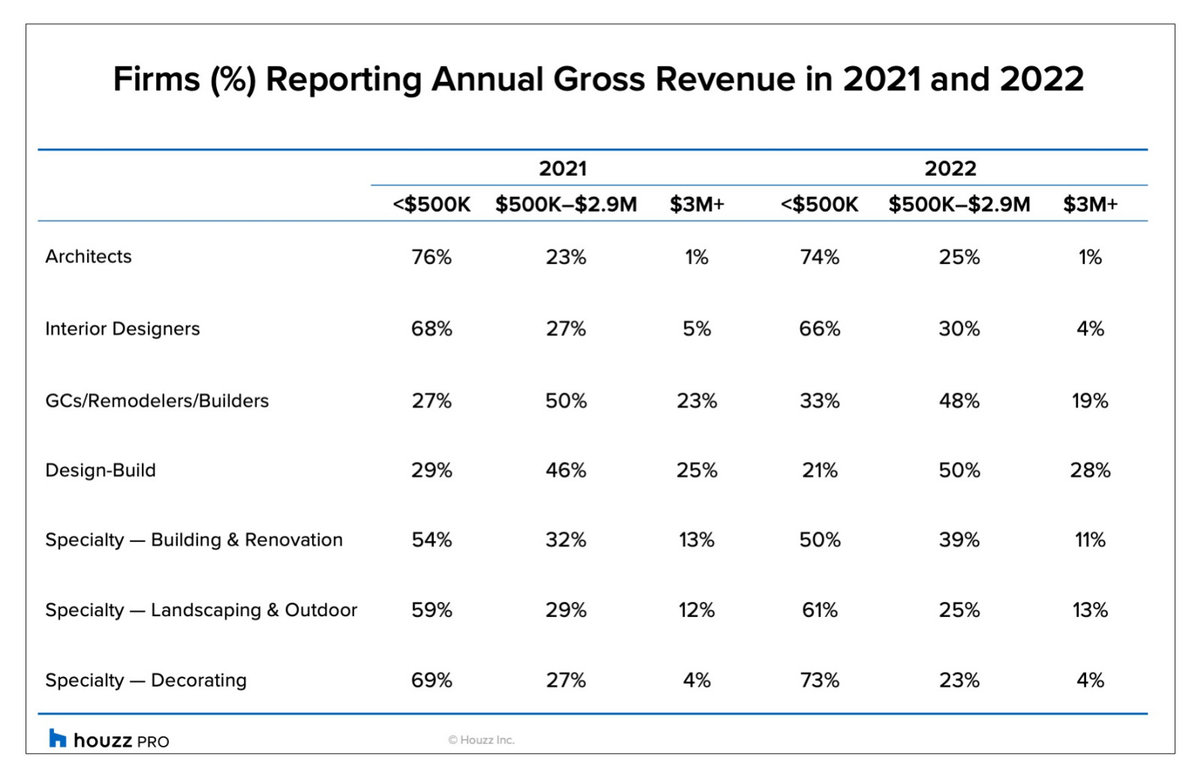1200x779 pixels.
Task: Select the Architects row label
Action: pyautogui.click(x=88, y=257)
